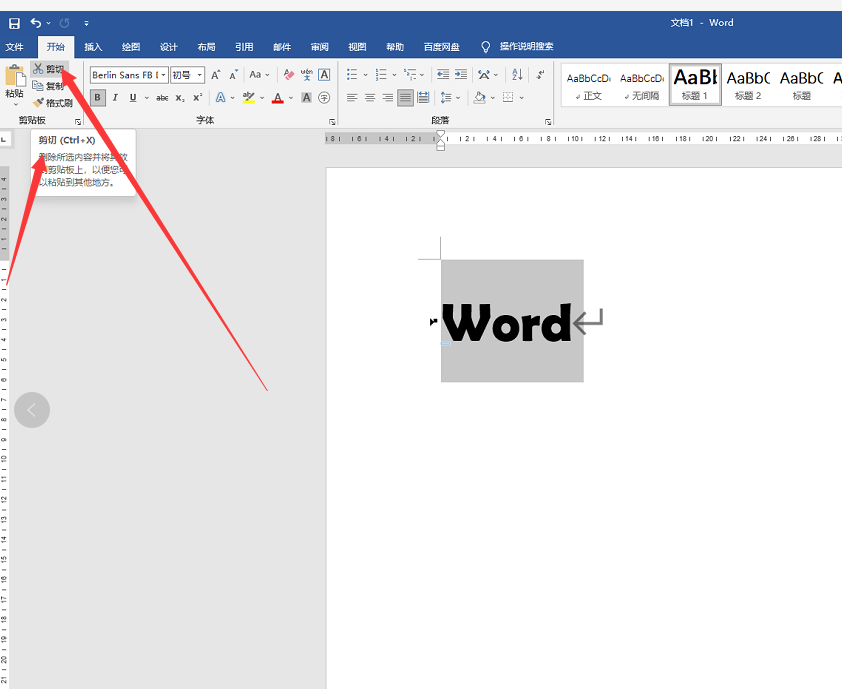Switch to the 插入 tab
The width and height of the screenshot is (842, 689).
93,47
